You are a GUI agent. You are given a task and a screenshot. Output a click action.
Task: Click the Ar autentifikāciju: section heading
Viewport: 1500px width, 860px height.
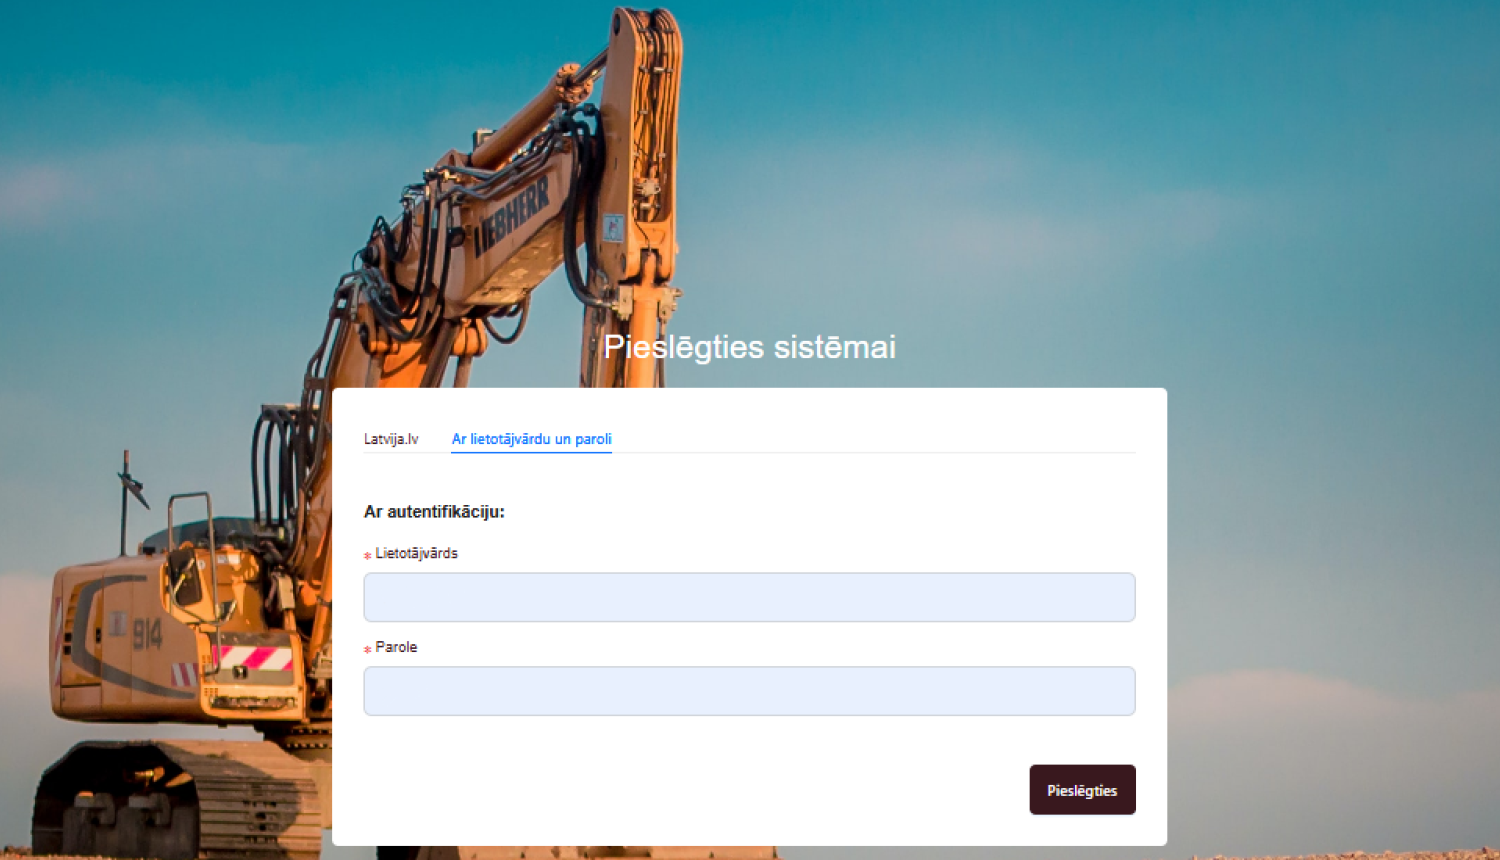click(x=434, y=512)
